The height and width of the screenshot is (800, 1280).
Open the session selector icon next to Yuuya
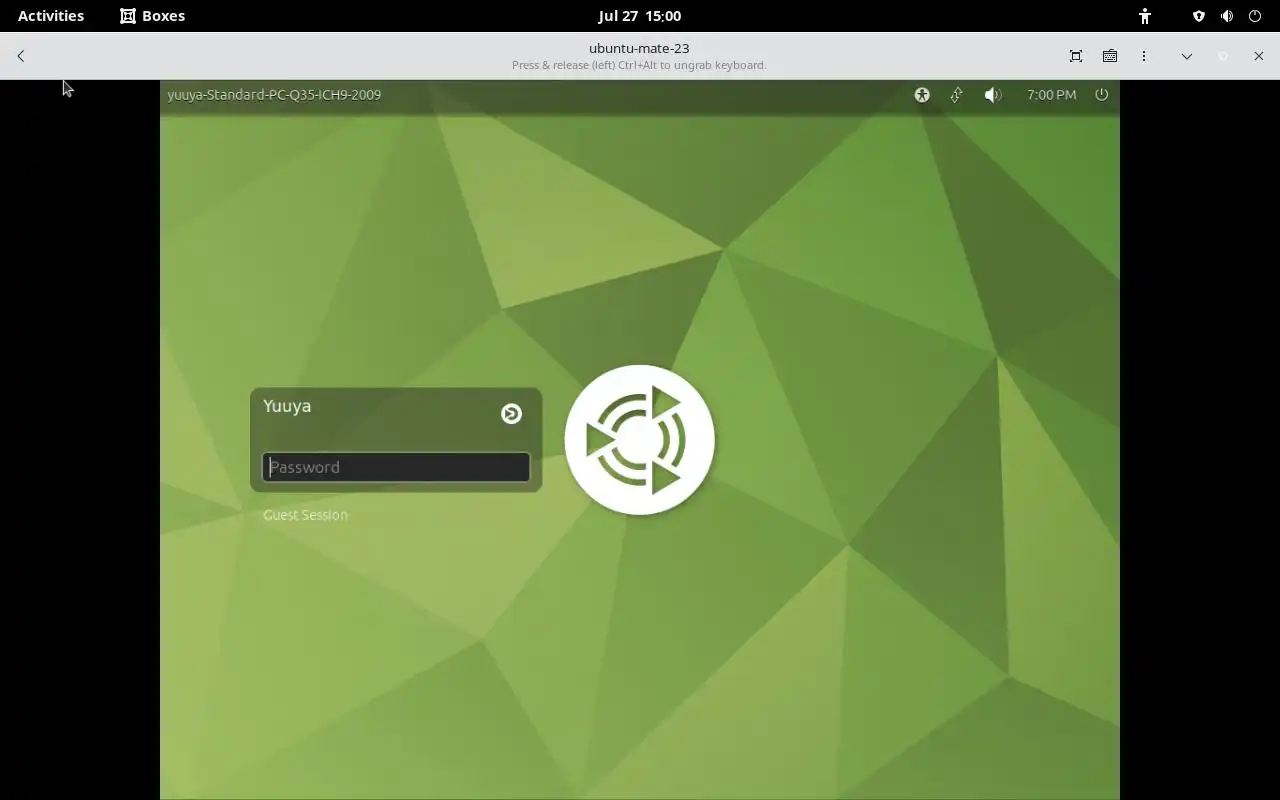pos(511,414)
